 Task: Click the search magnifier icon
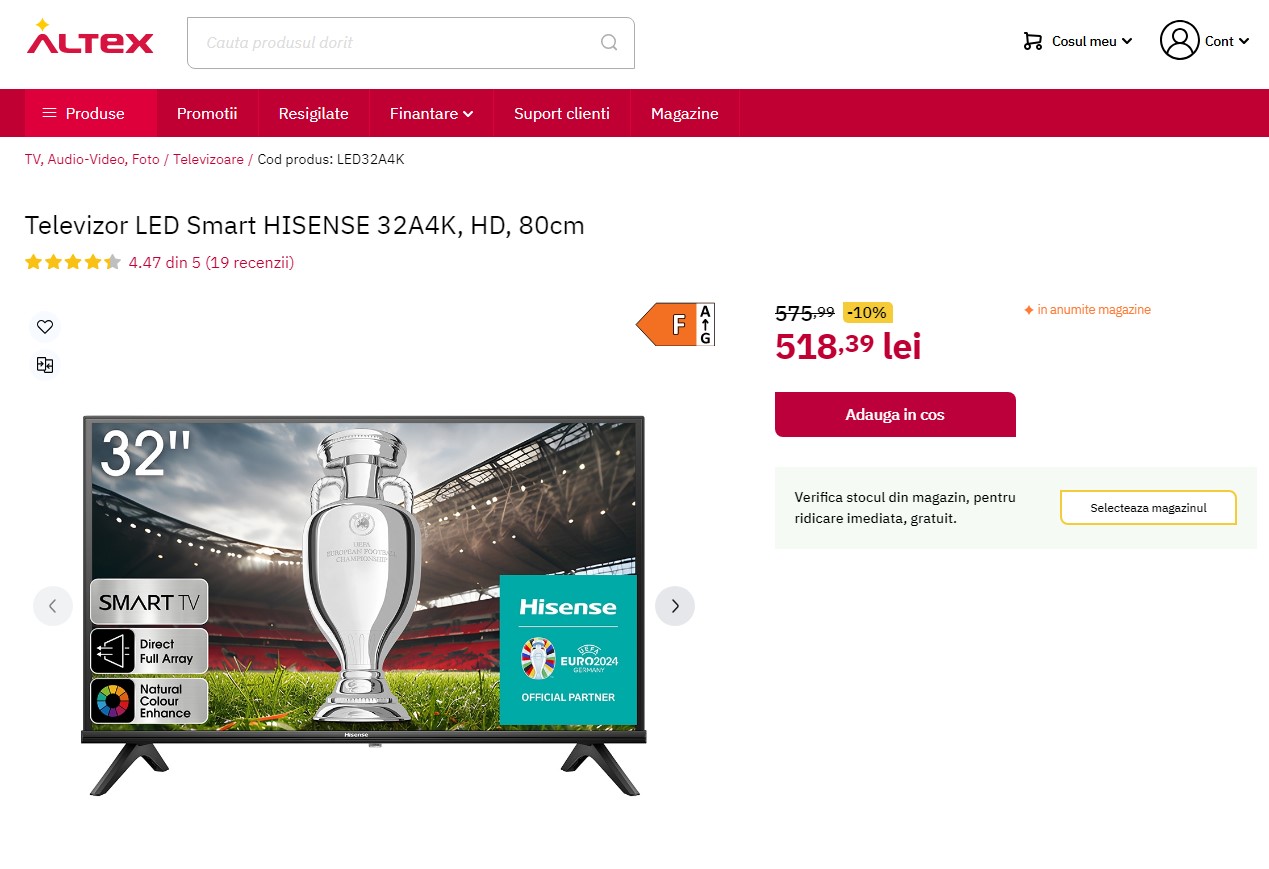coord(609,43)
